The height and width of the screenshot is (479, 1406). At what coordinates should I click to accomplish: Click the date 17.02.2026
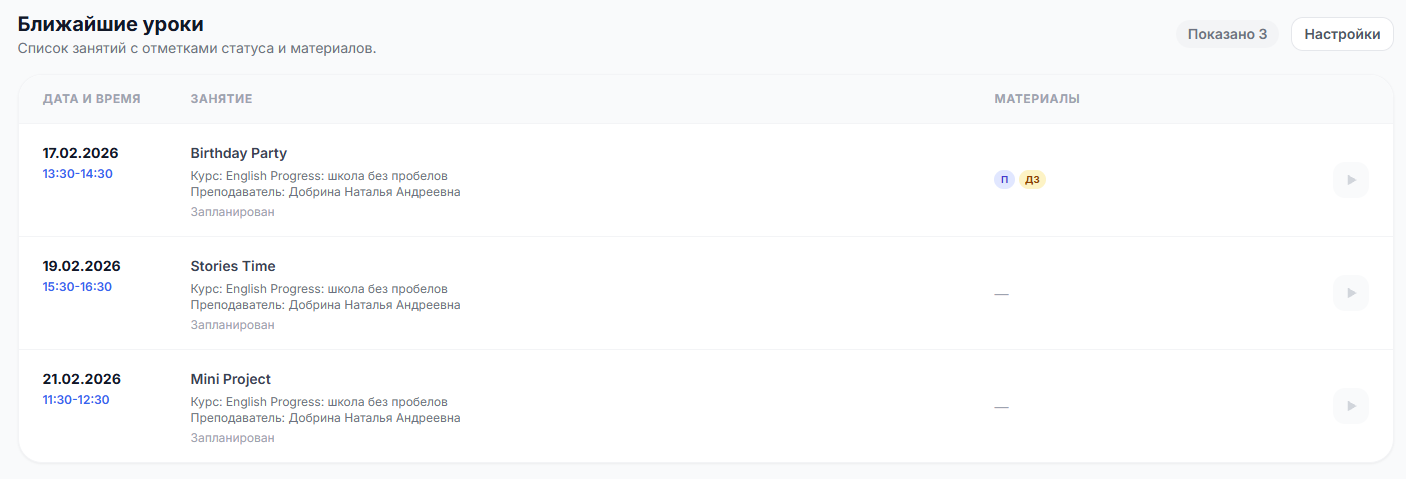pyautogui.click(x=81, y=153)
